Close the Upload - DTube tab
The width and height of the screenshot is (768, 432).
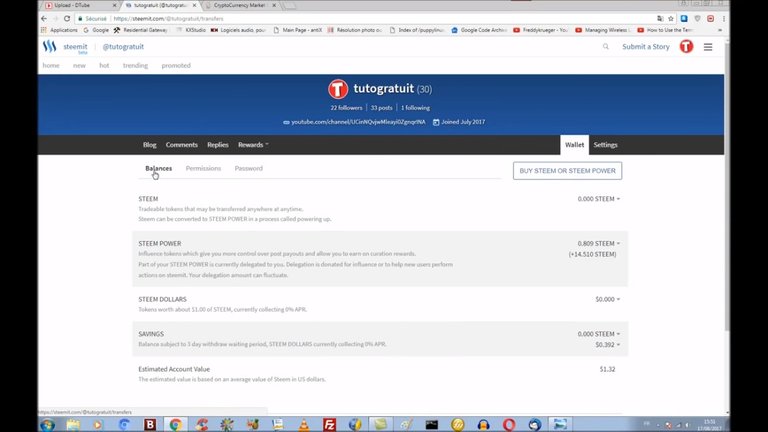point(115,5)
